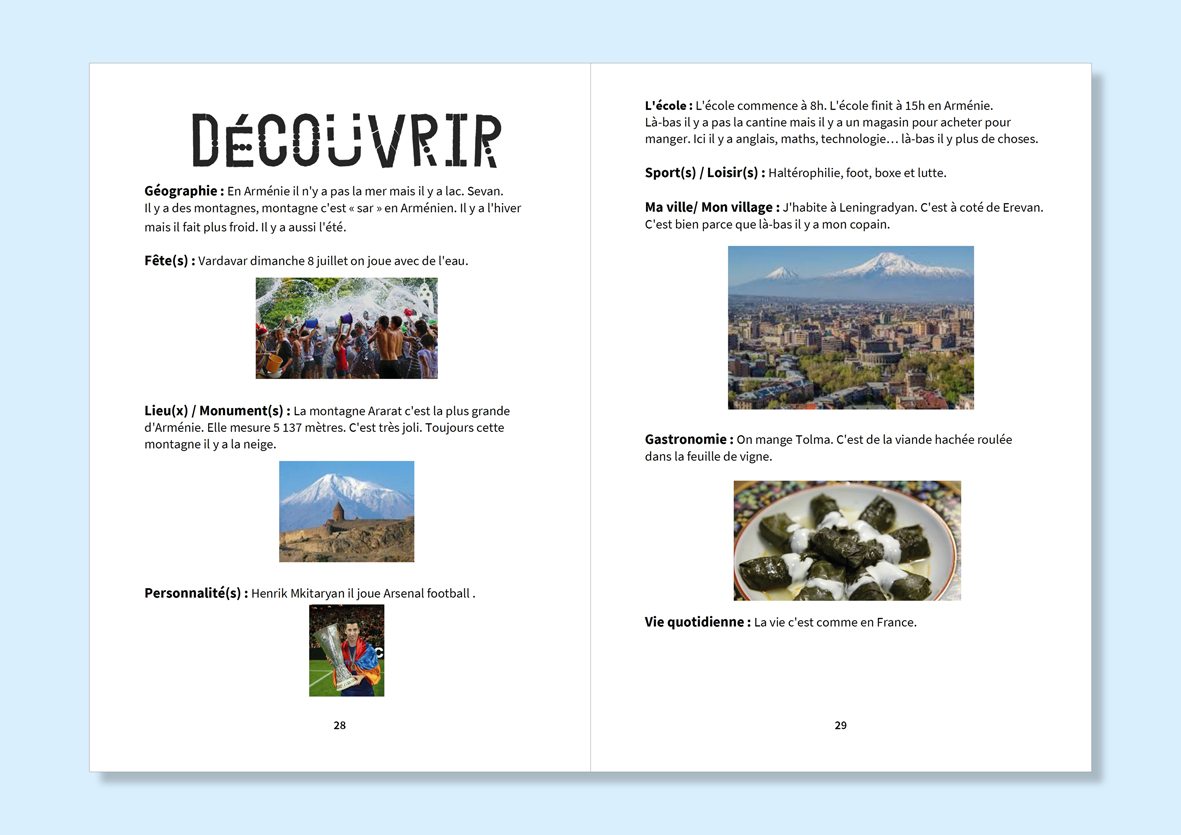
Task: Click the Sport(s) / Loisir(s) heading
Action: tap(704, 173)
